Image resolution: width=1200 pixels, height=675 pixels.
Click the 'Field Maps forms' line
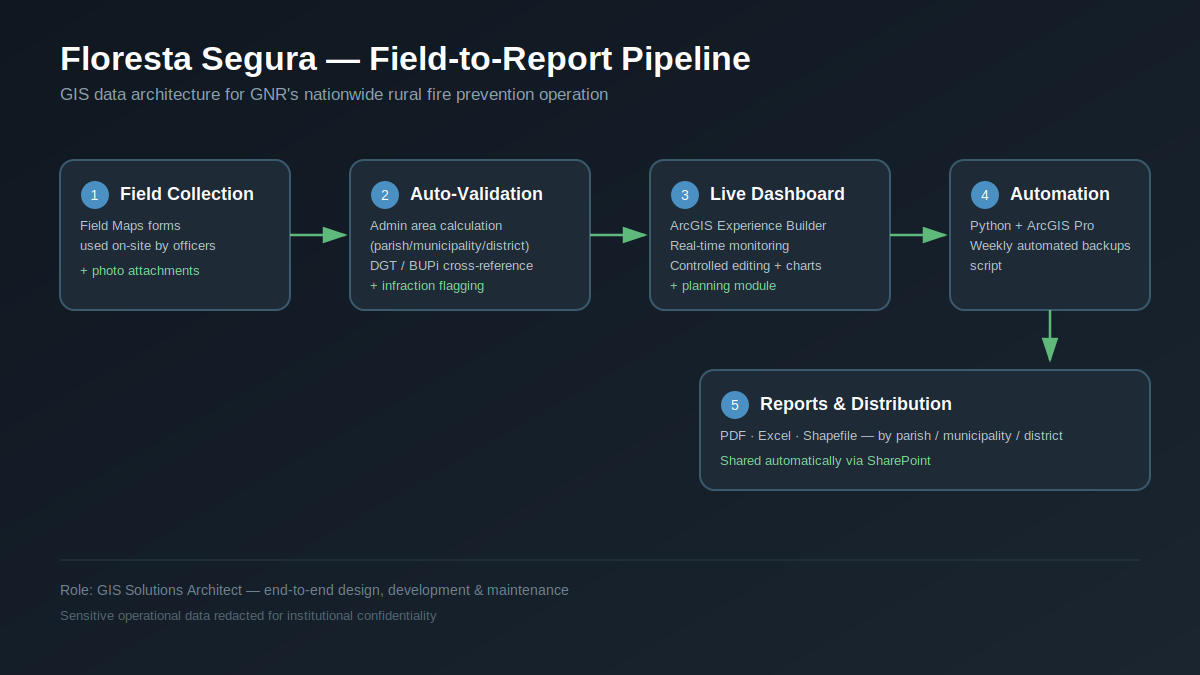tap(130, 226)
